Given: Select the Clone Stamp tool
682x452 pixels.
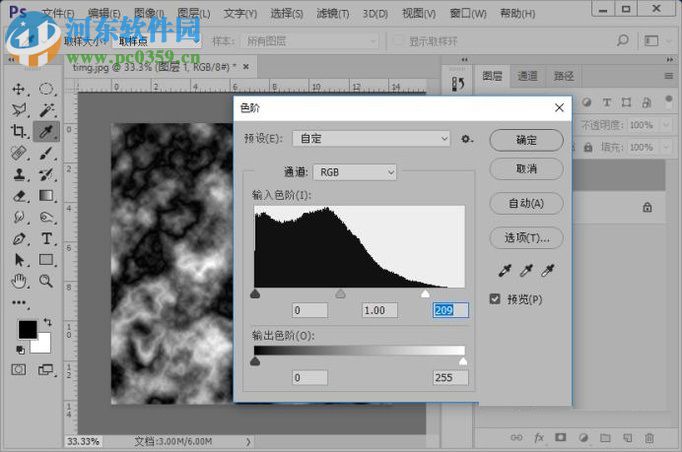Looking at the screenshot, I should 19,174.
